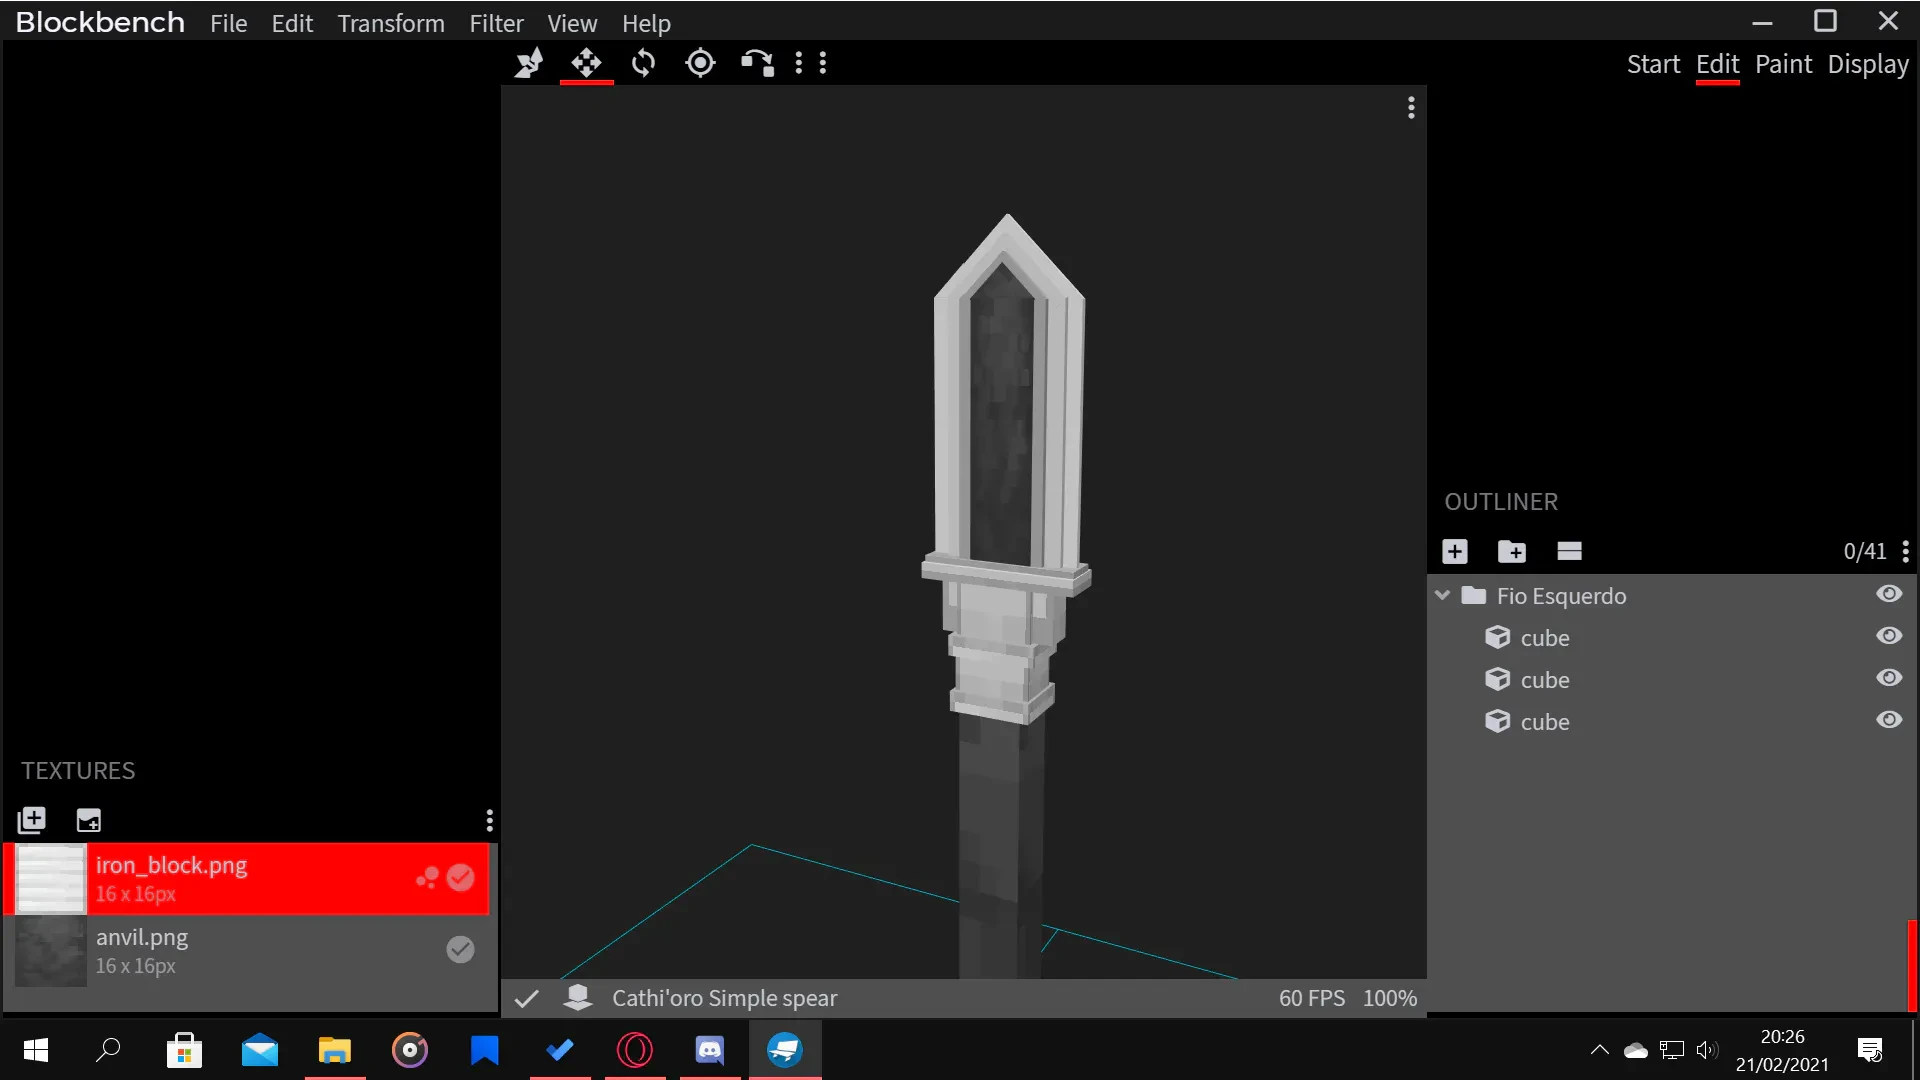This screenshot has height=1080, width=1920.
Task: Click the anvil.png texture thumbnail
Action: (x=51, y=951)
